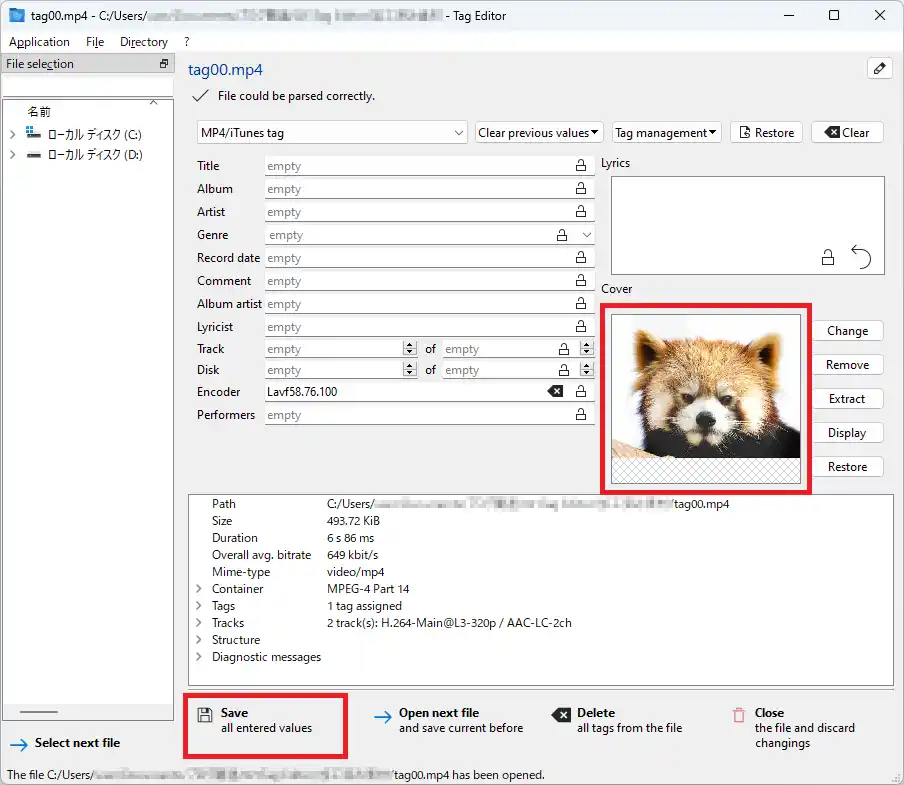Screen dimensions: 904x785
Task: Toggle the lock on the Artist field
Action: click(x=581, y=212)
